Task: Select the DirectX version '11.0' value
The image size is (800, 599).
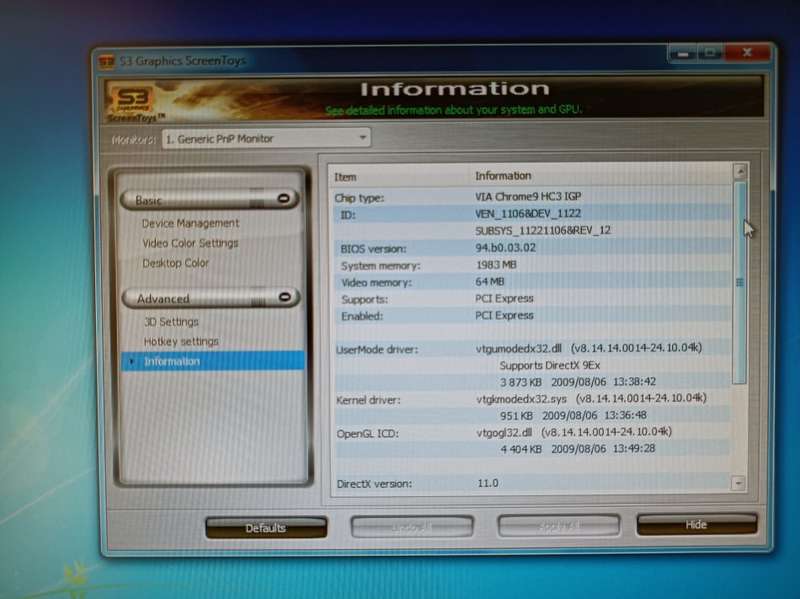Action: (488, 483)
